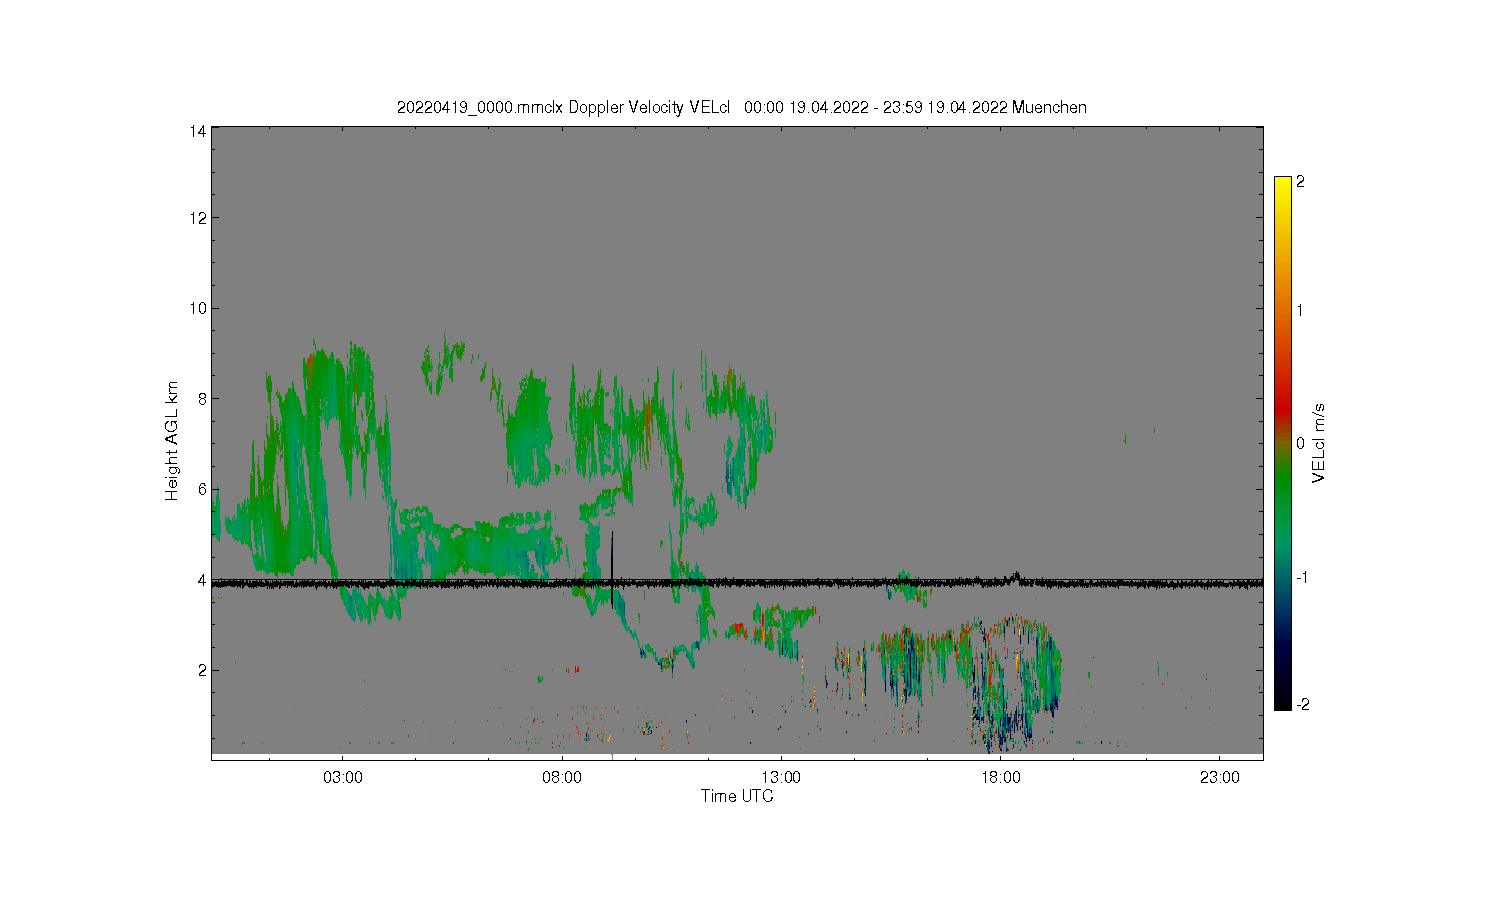
Task: Click the colorbar value 1
Action: pos(1300,310)
